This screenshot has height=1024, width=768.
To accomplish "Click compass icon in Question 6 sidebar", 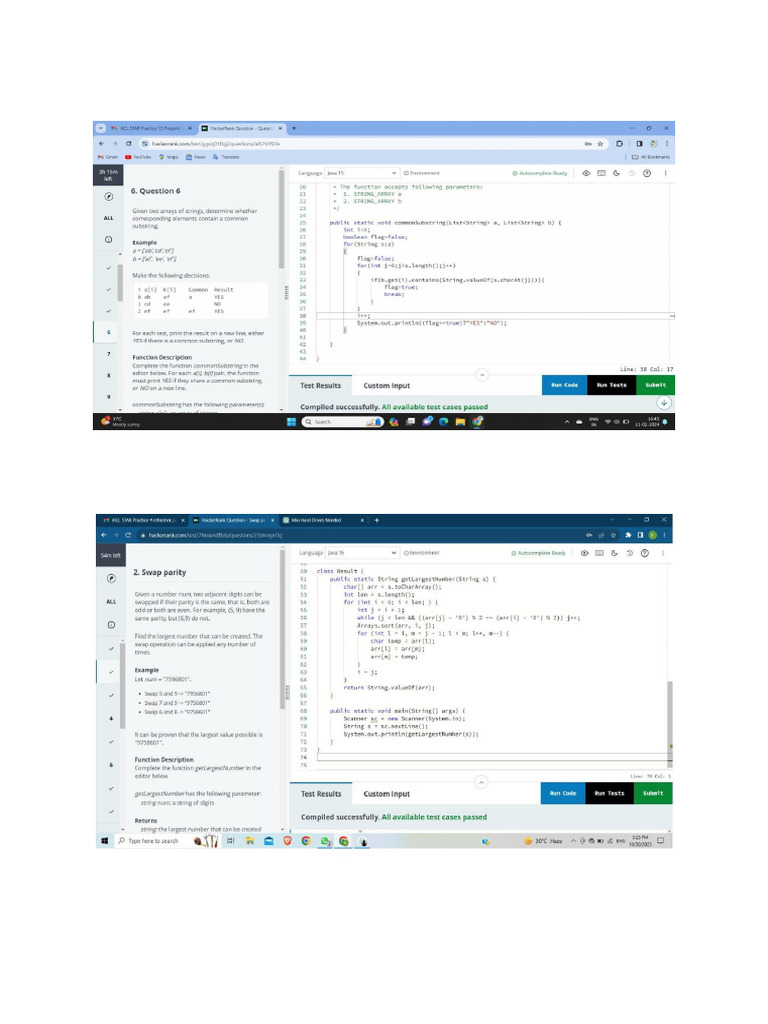I will pos(108,197).
